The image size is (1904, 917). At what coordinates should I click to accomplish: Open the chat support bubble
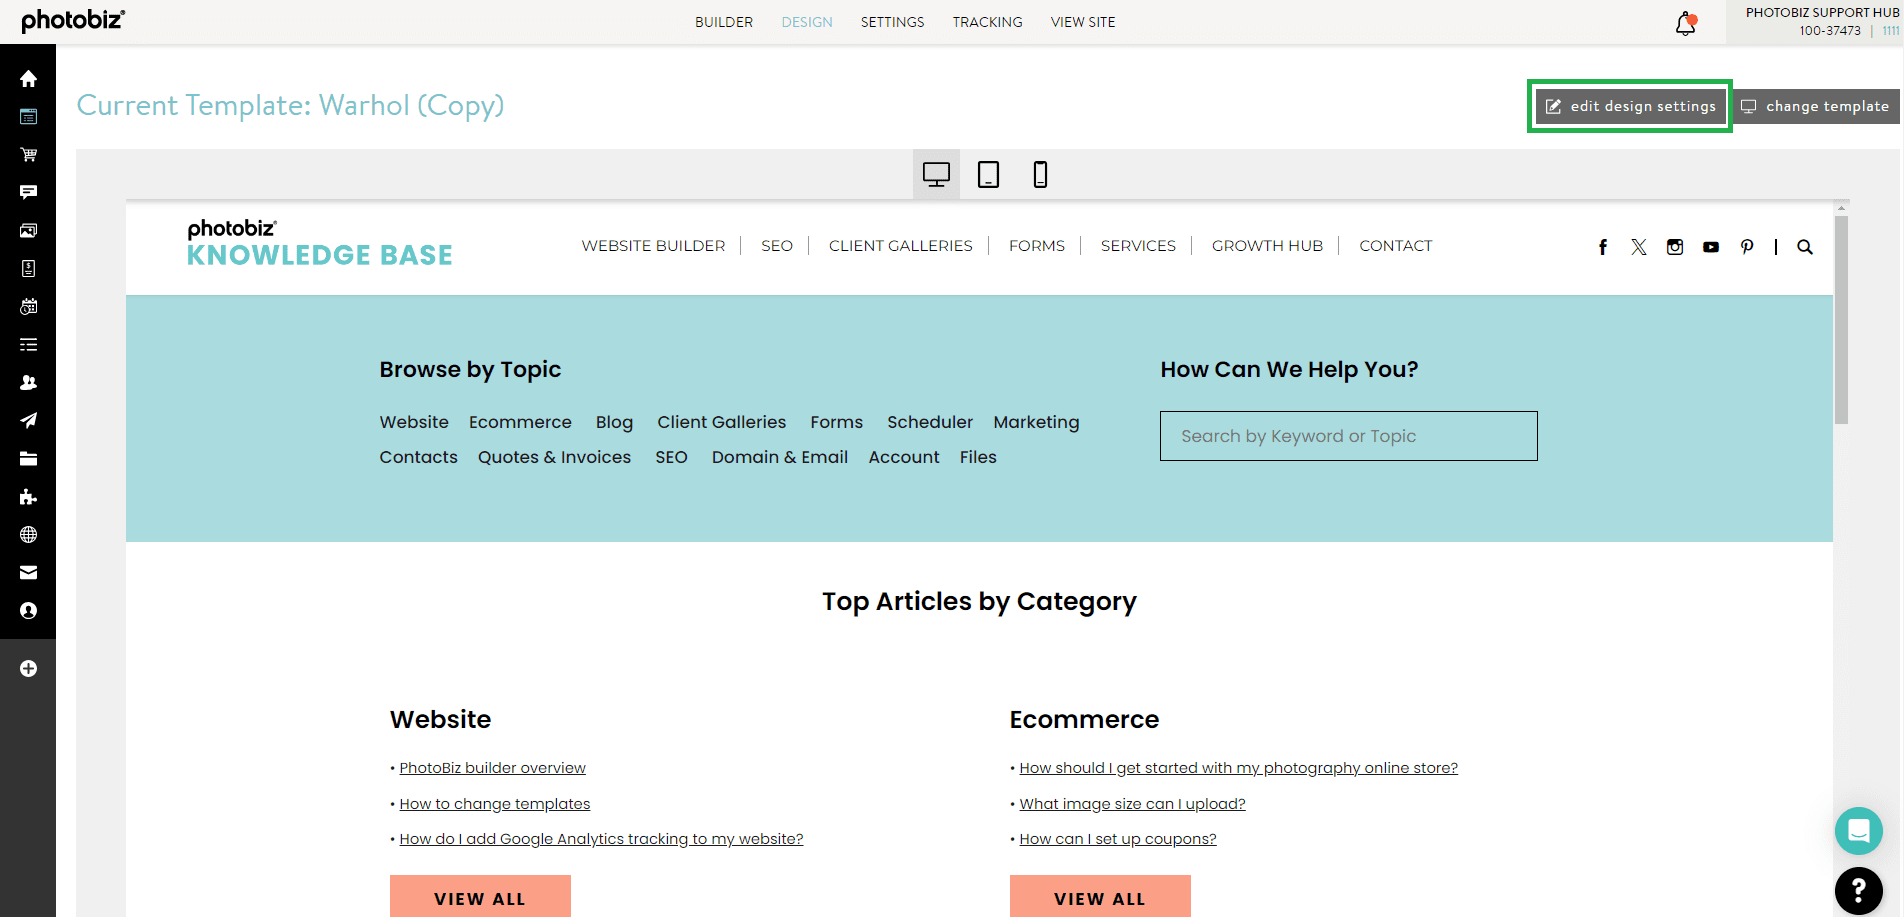click(1859, 831)
